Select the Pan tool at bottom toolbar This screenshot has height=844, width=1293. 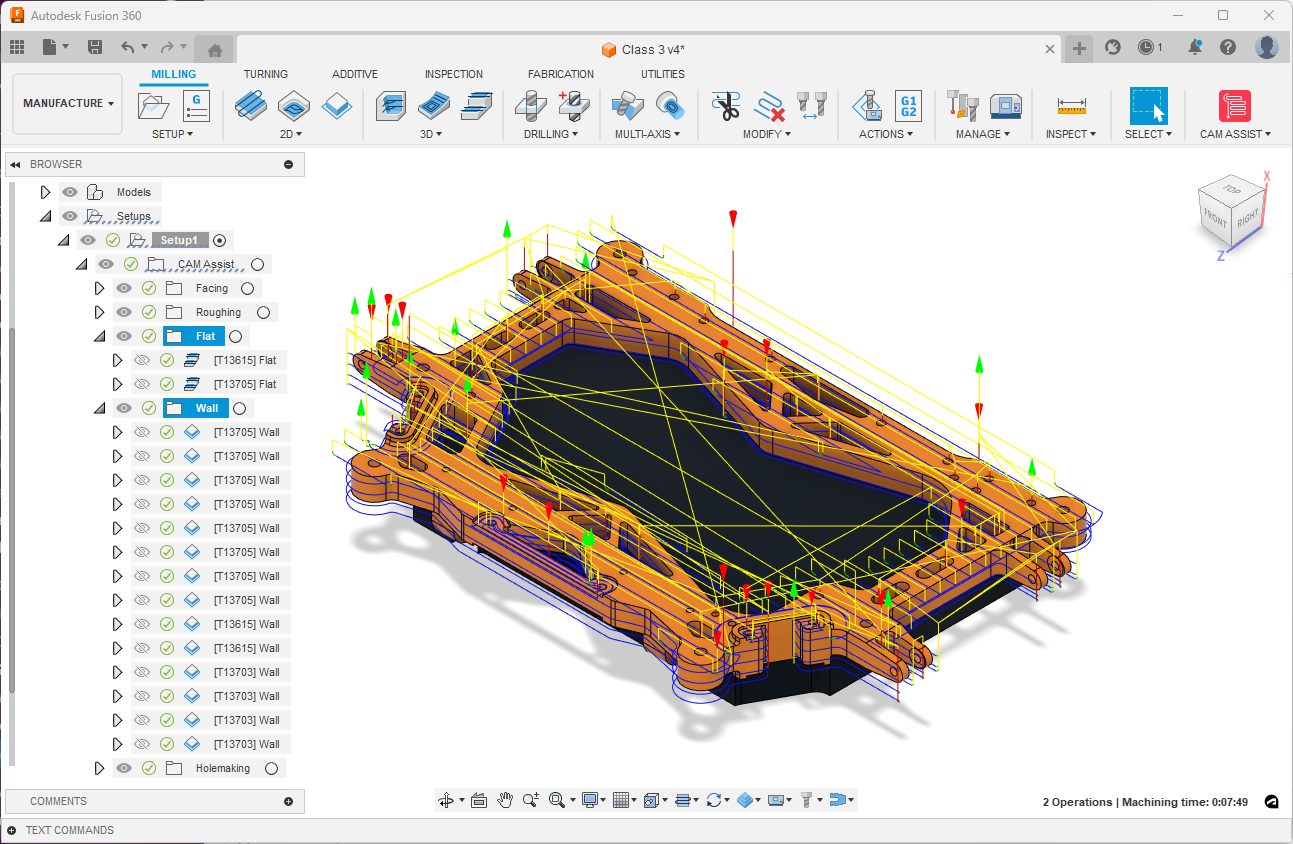(x=505, y=800)
